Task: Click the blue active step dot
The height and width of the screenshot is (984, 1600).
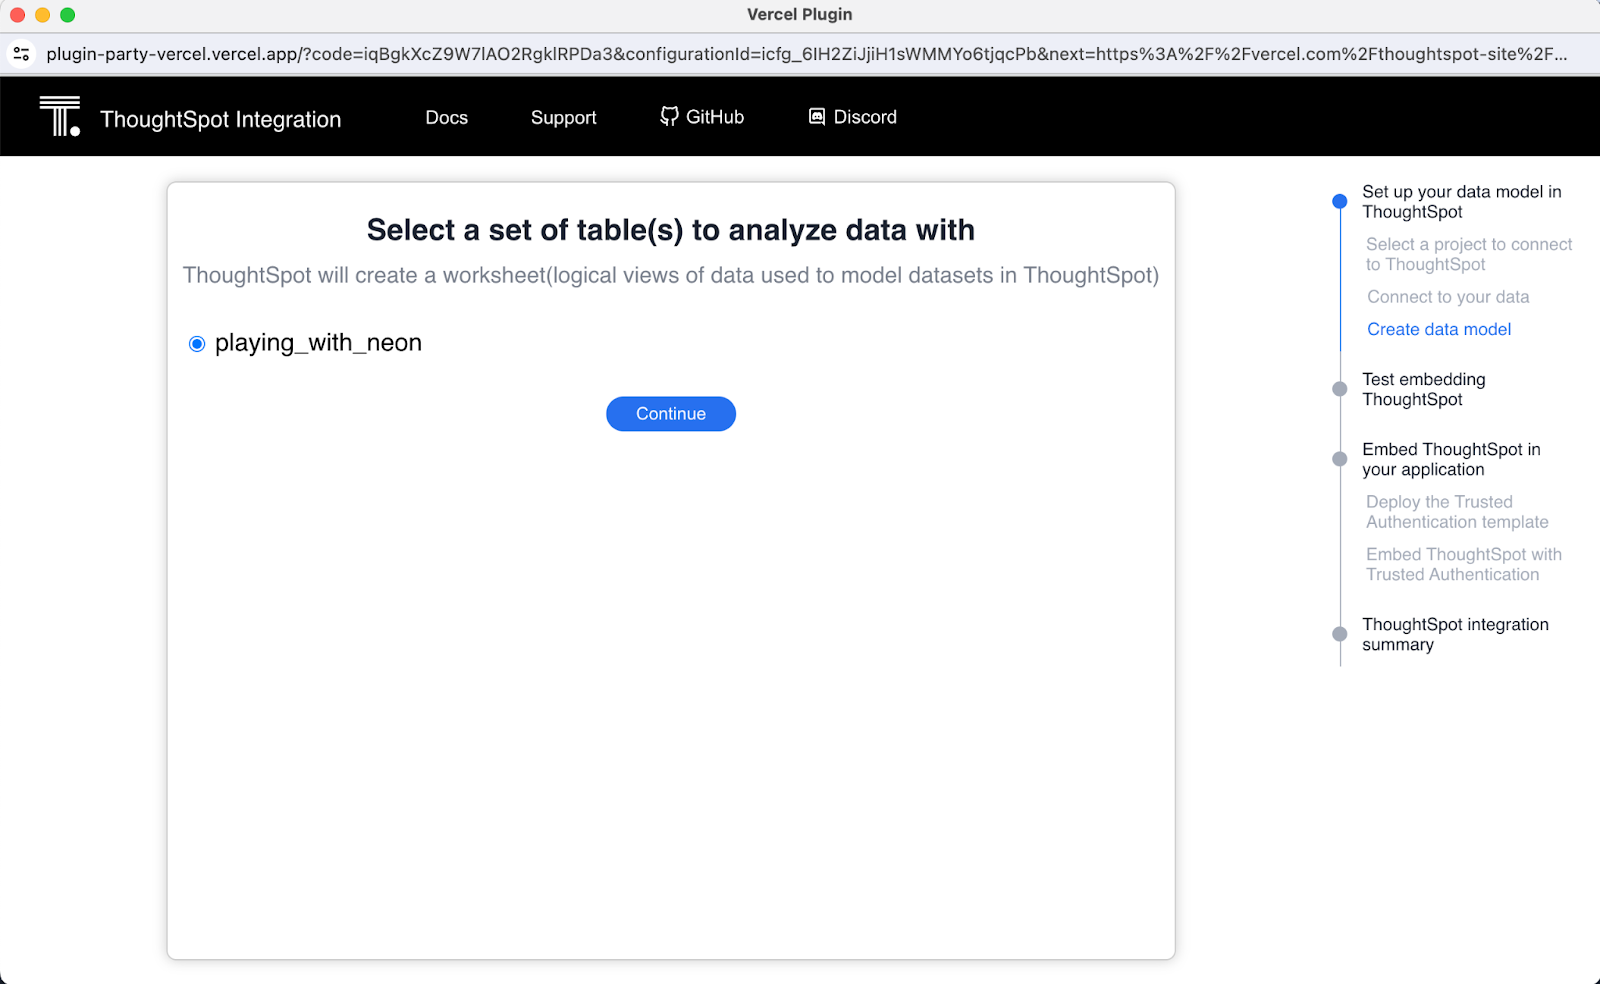Action: pyautogui.click(x=1340, y=202)
